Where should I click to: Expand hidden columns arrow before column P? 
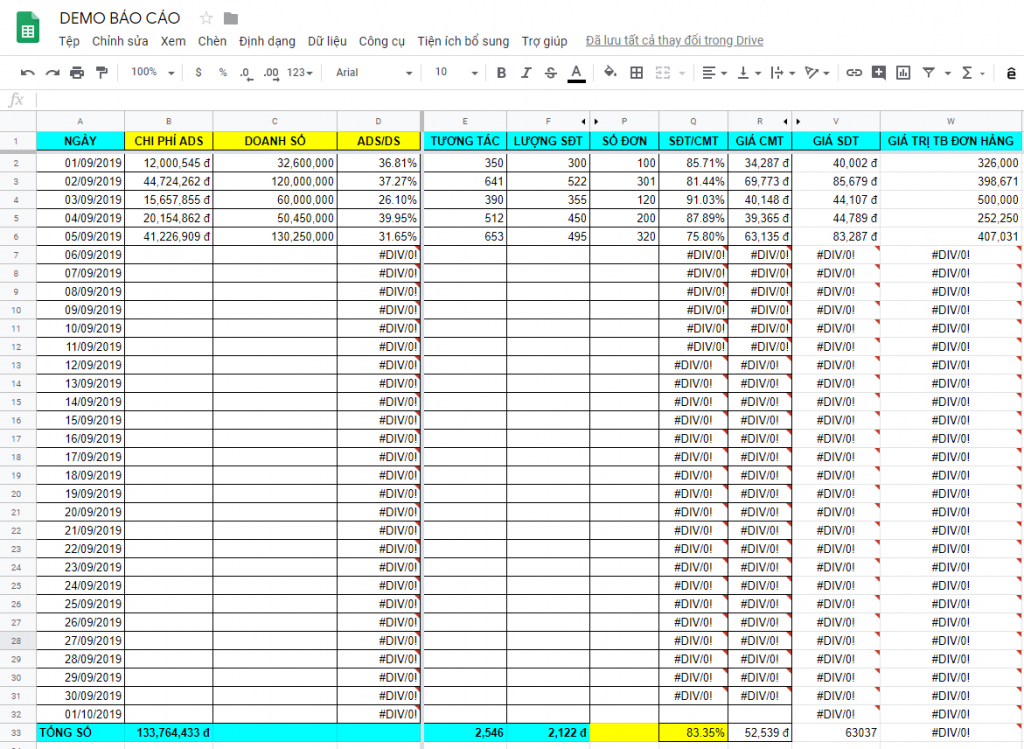[596, 121]
